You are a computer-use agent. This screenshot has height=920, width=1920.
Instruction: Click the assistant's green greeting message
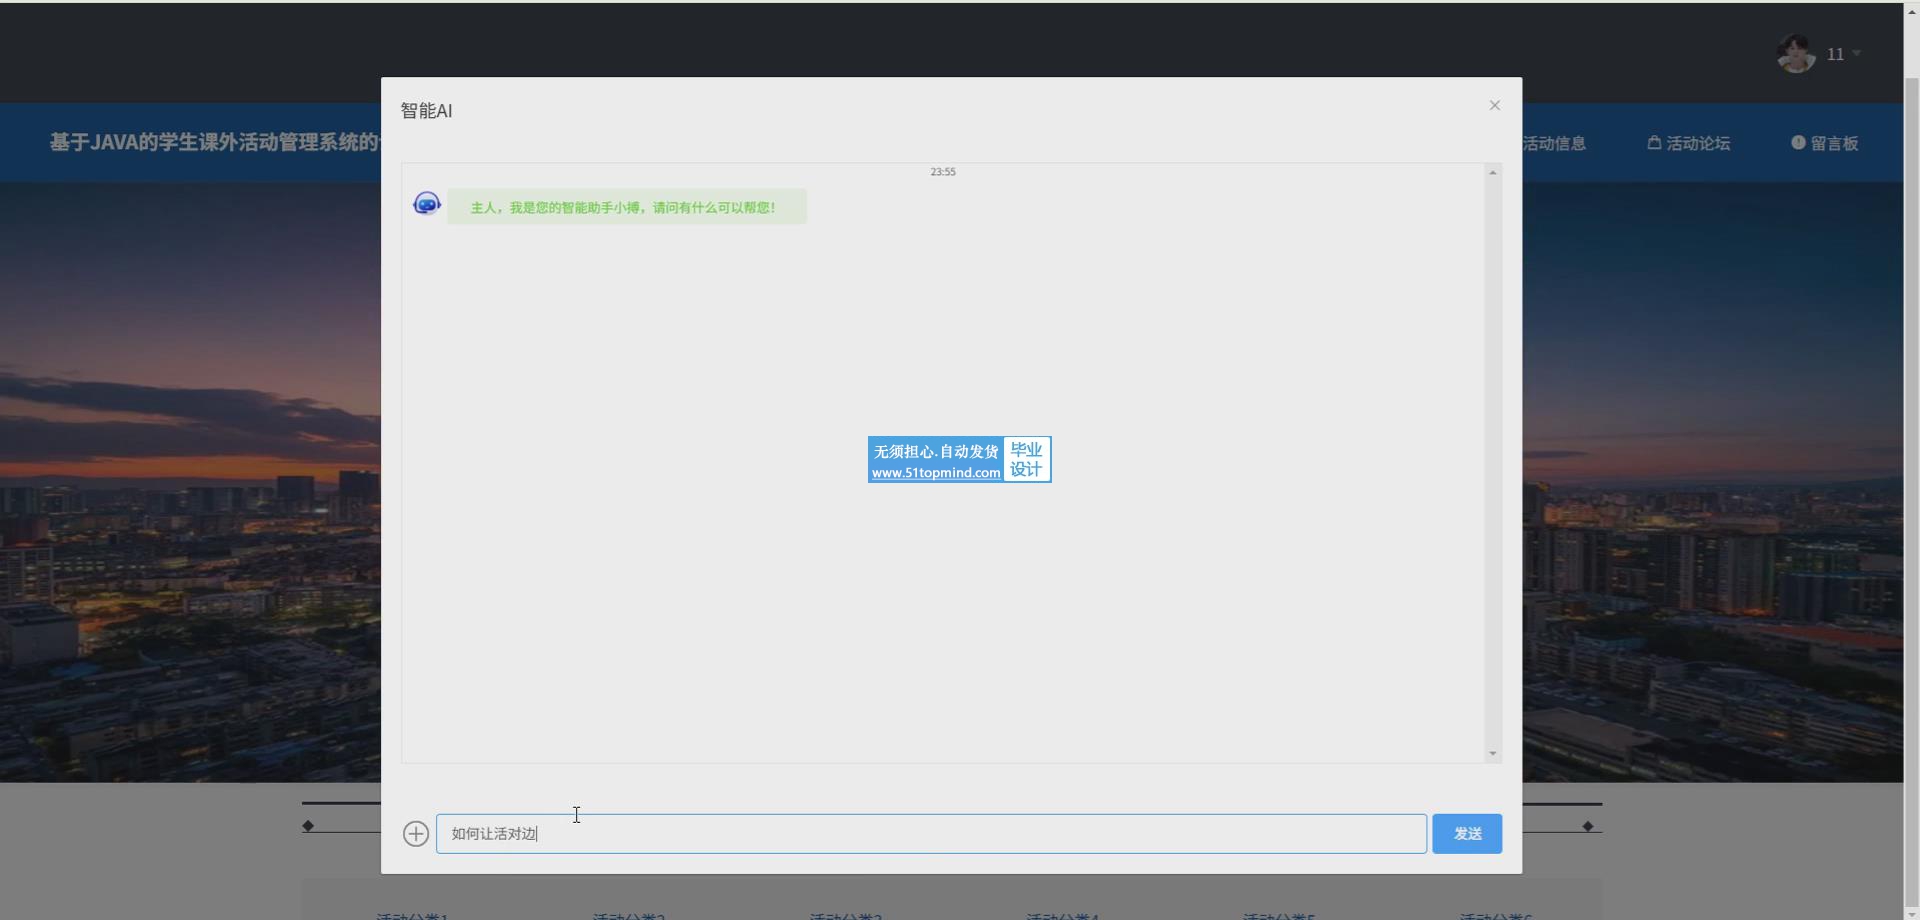tap(626, 207)
